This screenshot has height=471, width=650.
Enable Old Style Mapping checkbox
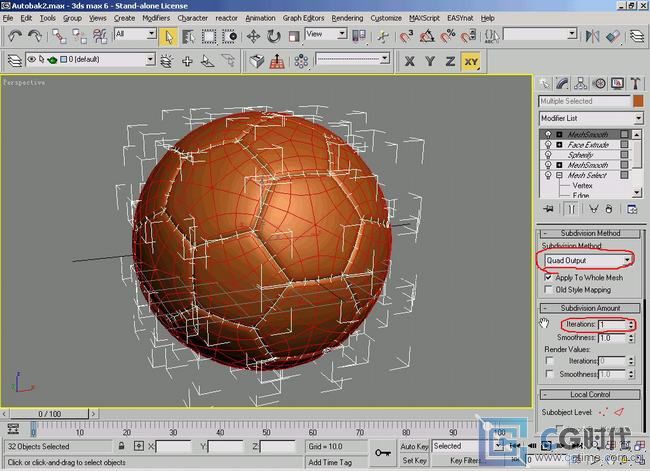click(x=548, y=289)
